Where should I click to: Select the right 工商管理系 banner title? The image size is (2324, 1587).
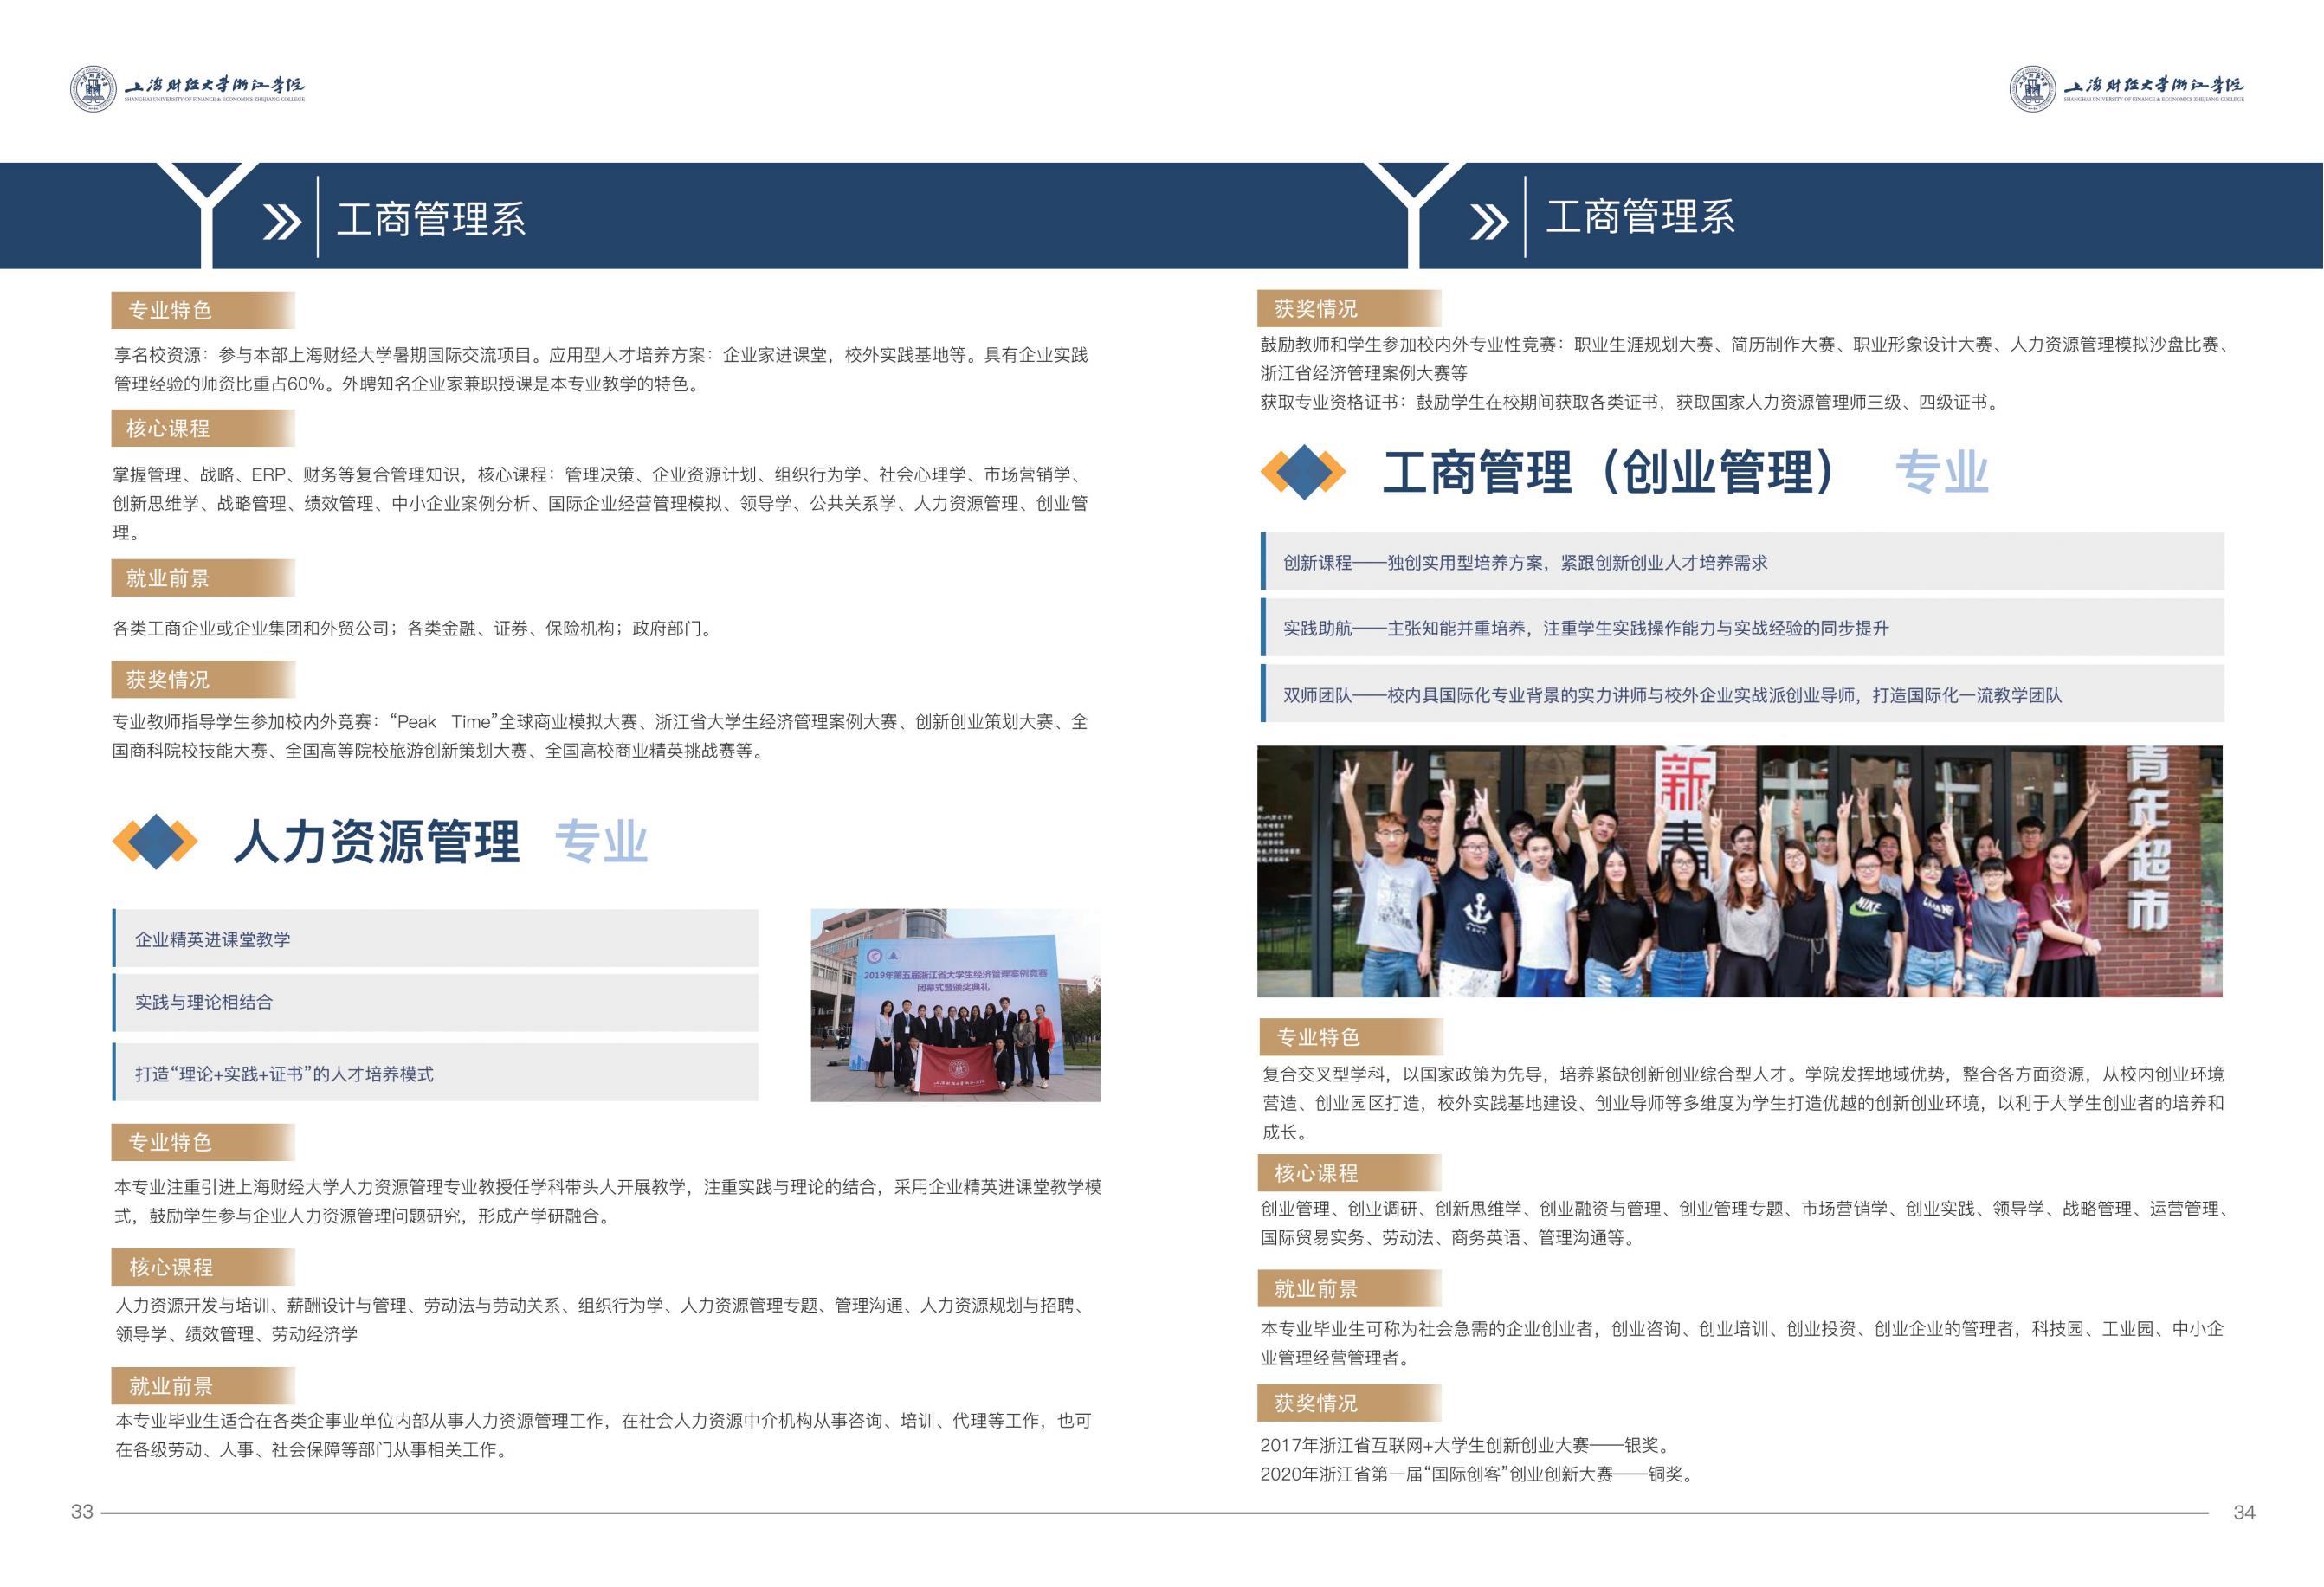(1639, 217)
